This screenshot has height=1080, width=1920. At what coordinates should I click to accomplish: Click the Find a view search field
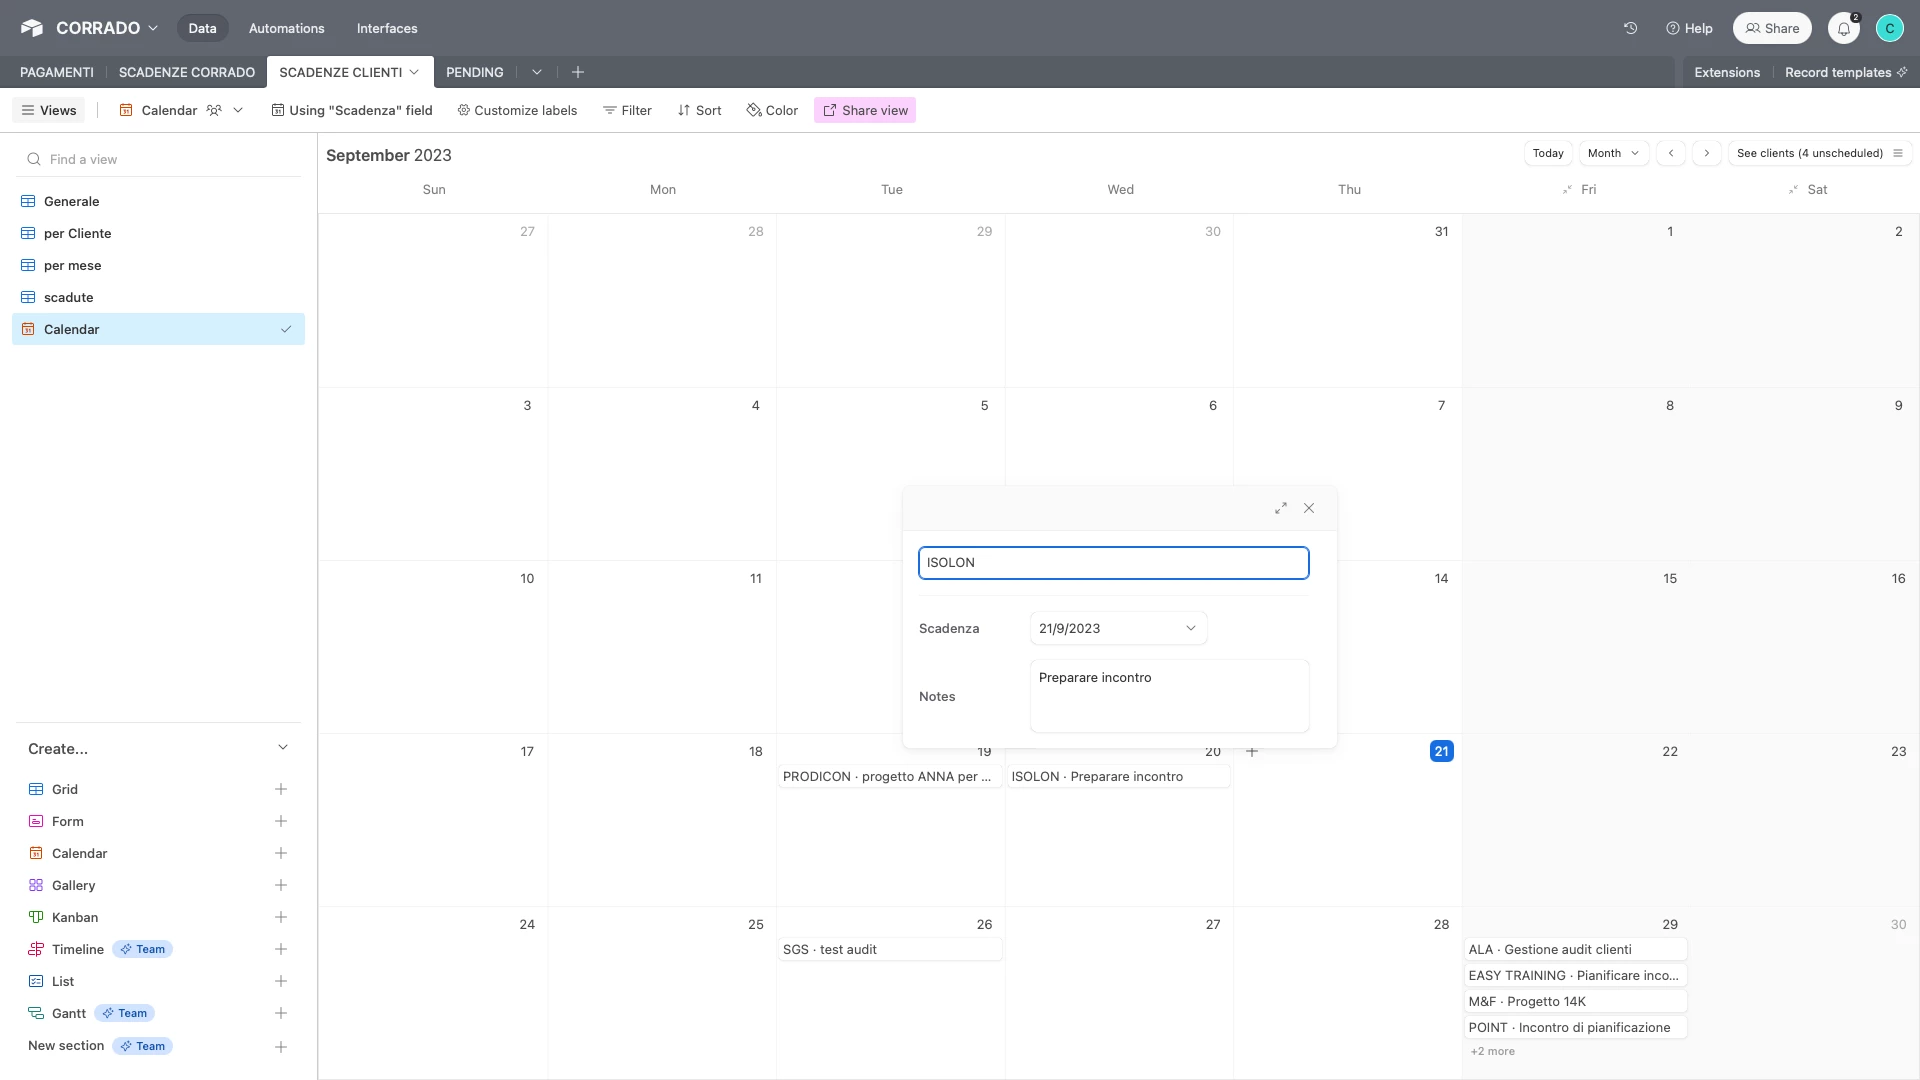point(160,159)
